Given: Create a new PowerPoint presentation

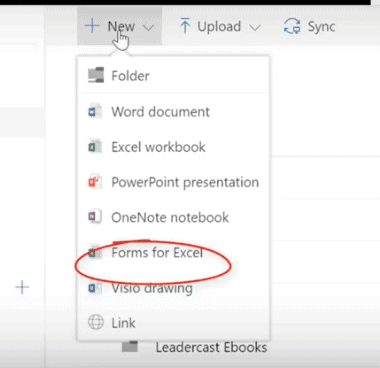Looking at the screenshot, I should [x=173, y=182].
